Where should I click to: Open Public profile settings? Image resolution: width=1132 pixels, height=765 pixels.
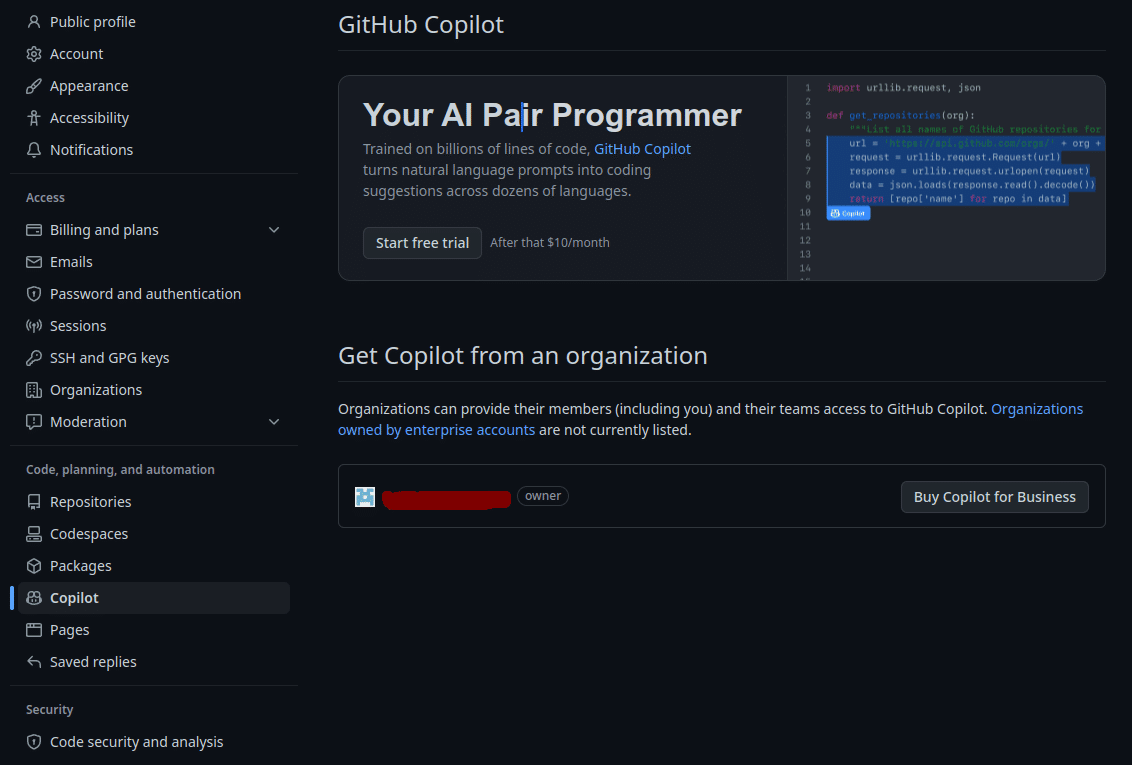click(154, 22)
